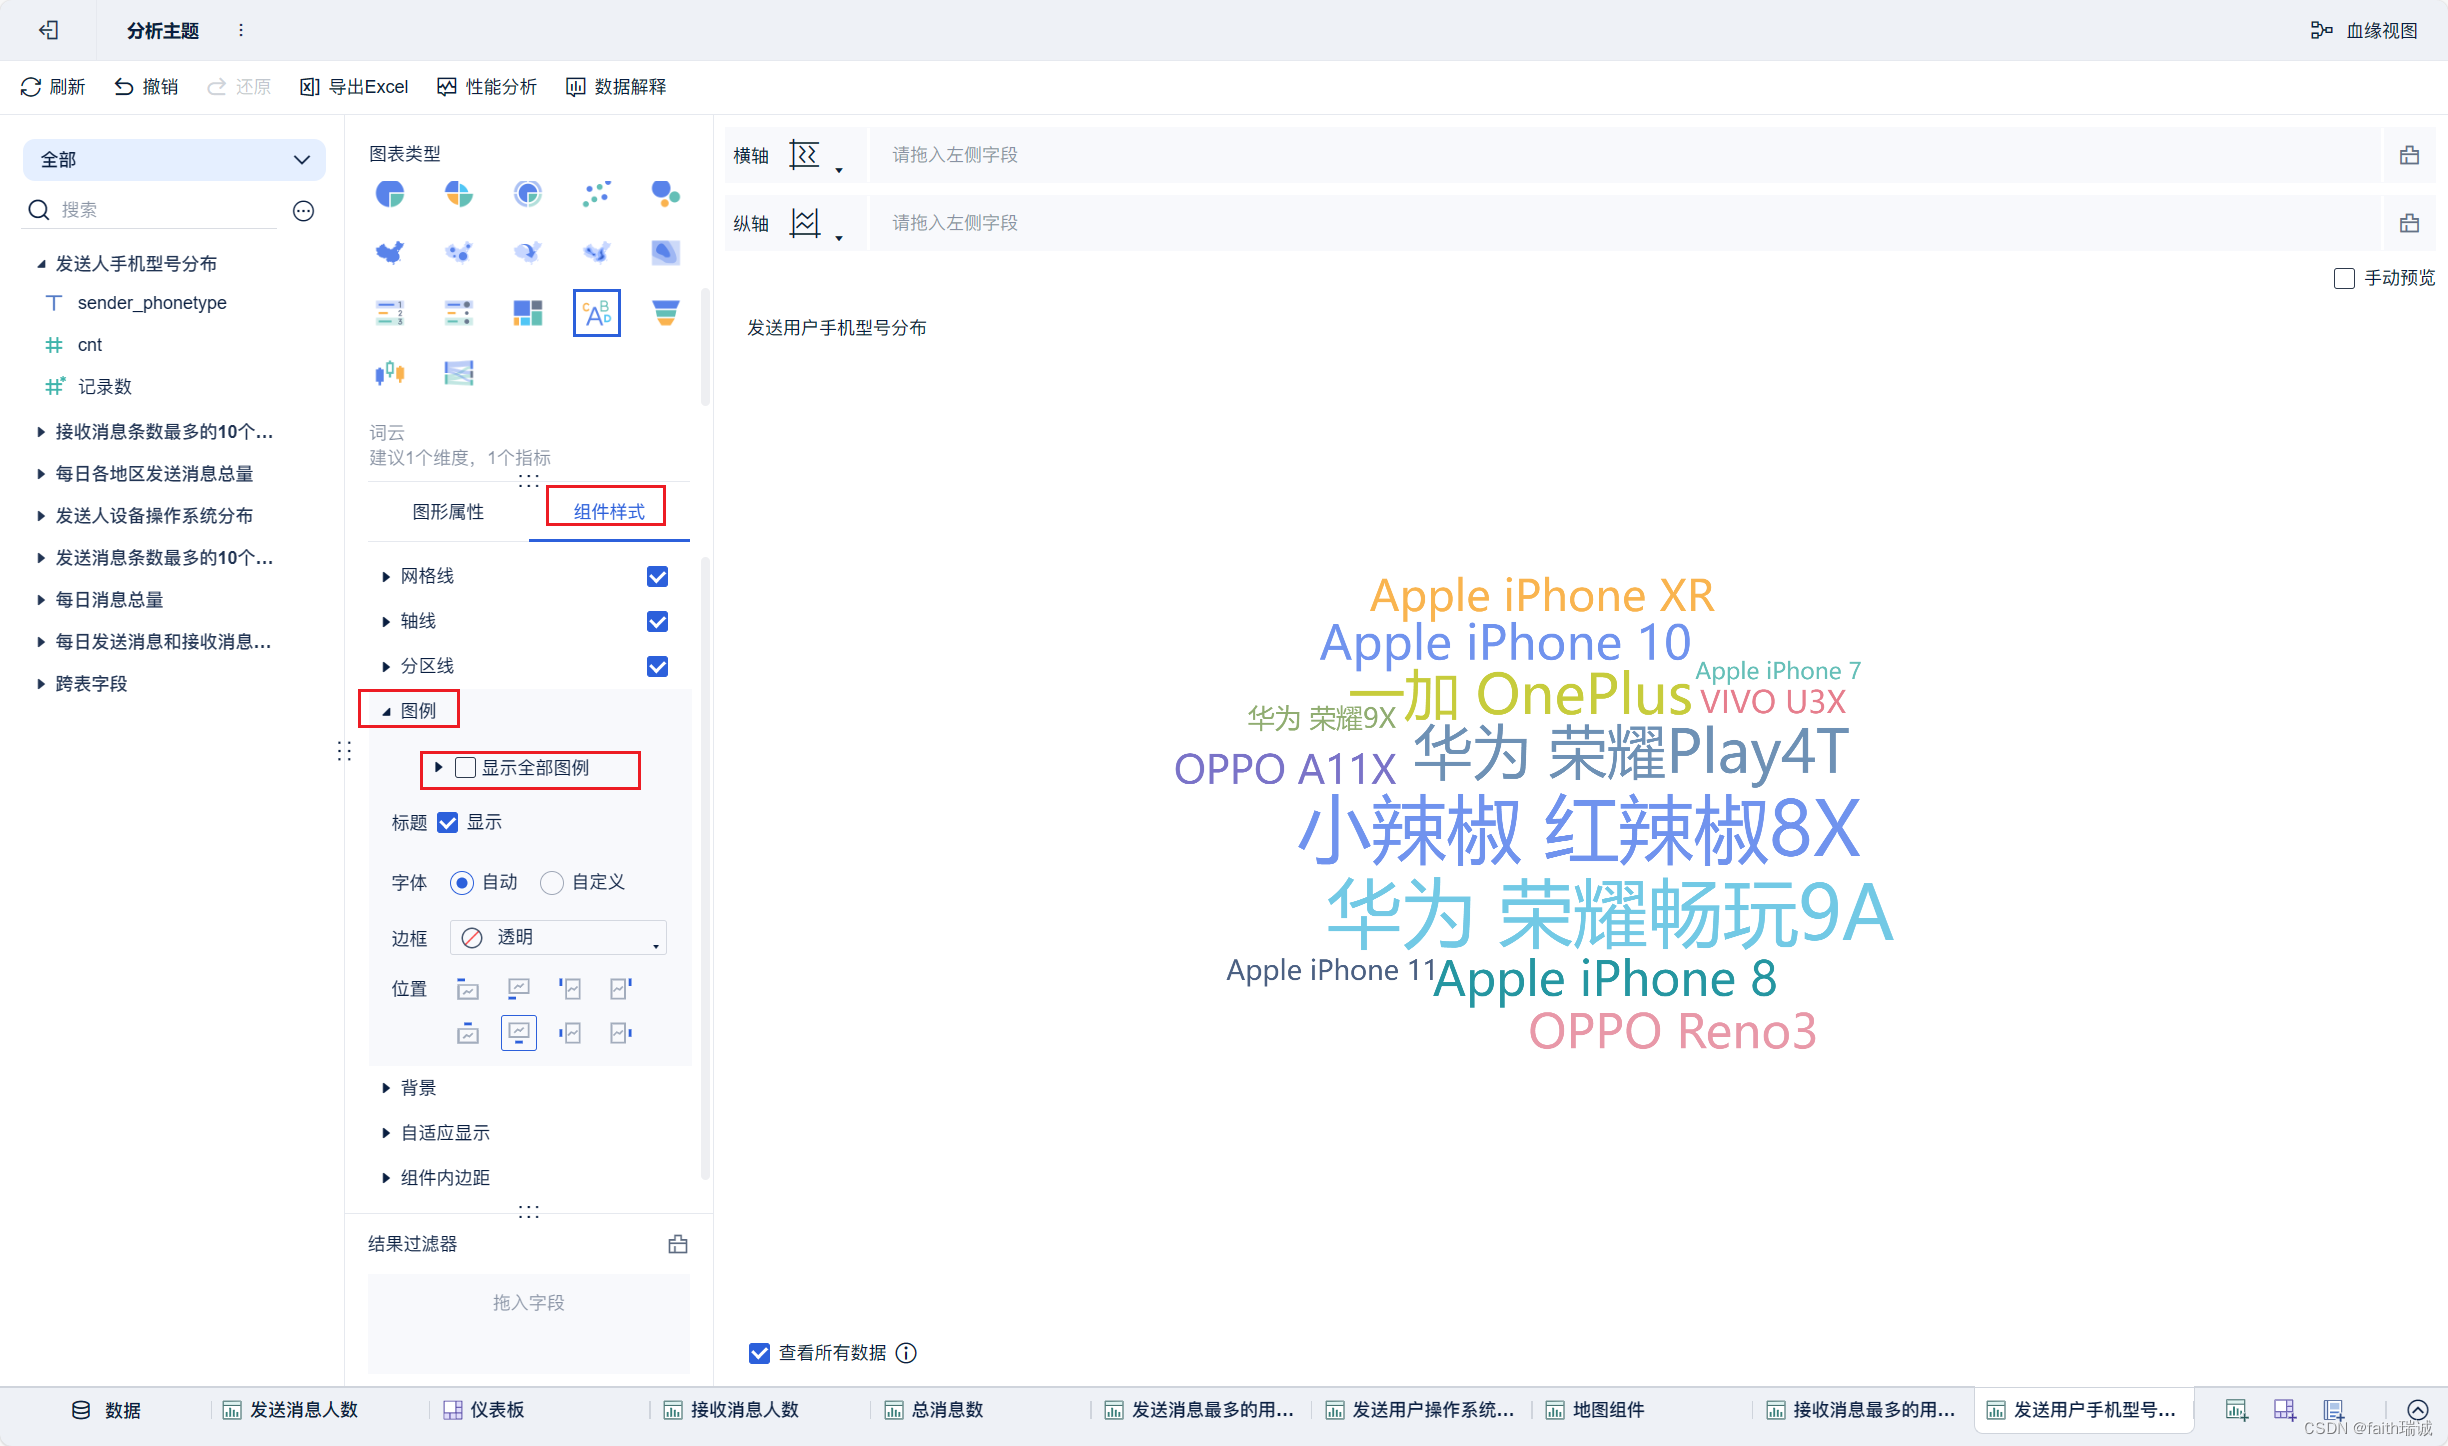Open the 边框 透明 border dropdown
The width and height of the screenshot is (2448, 1446).
pos(558,938)
